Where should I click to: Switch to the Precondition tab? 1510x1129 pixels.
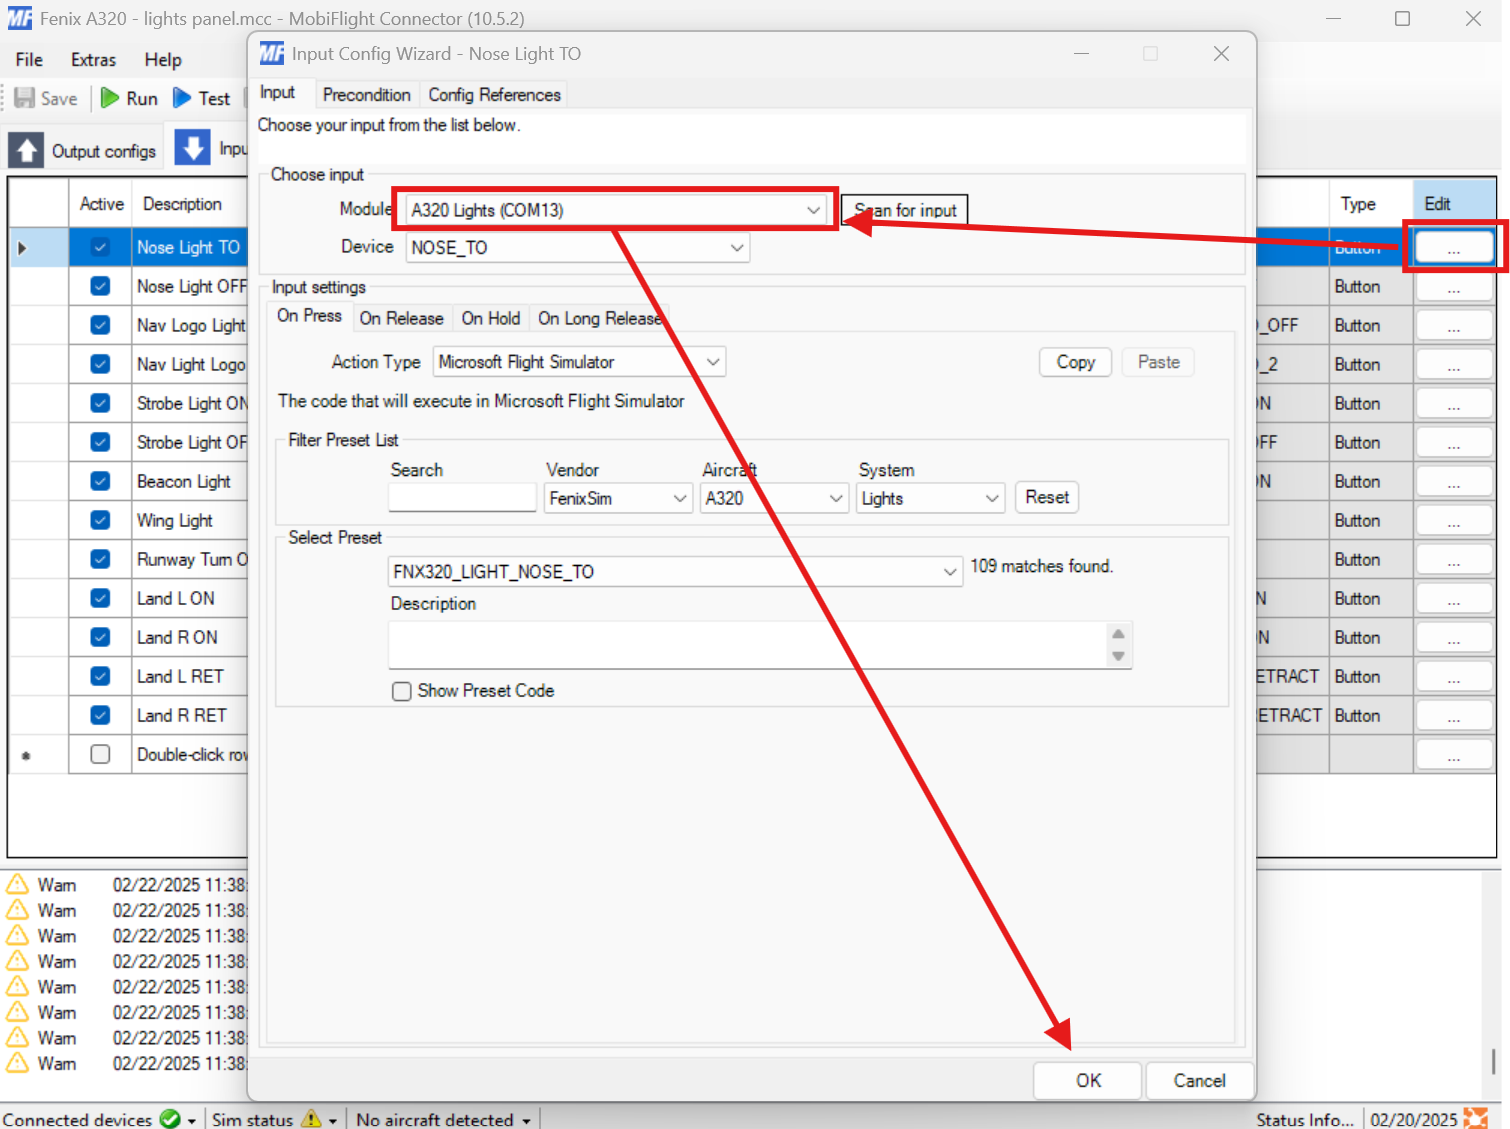[x=366, y=95]
